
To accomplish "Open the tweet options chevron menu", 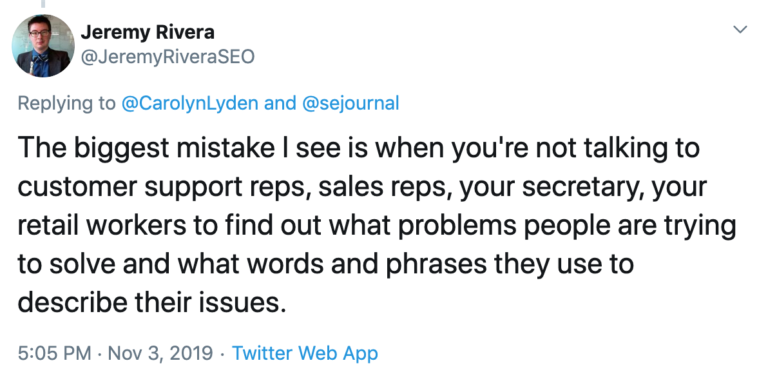I will (x=740, y=29).
